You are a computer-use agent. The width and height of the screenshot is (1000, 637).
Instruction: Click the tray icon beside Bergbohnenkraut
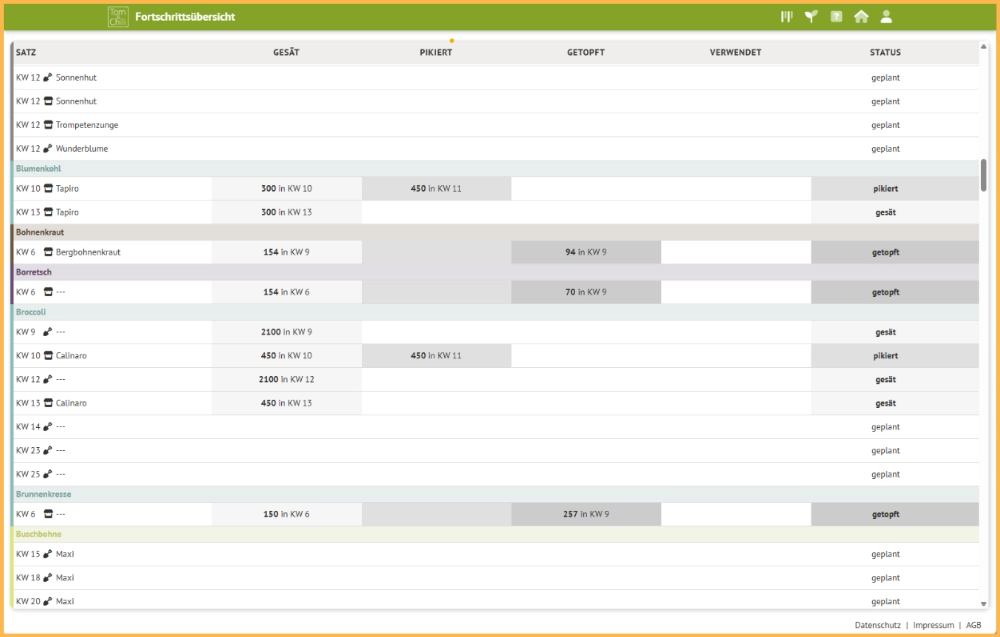click(48, 253)
